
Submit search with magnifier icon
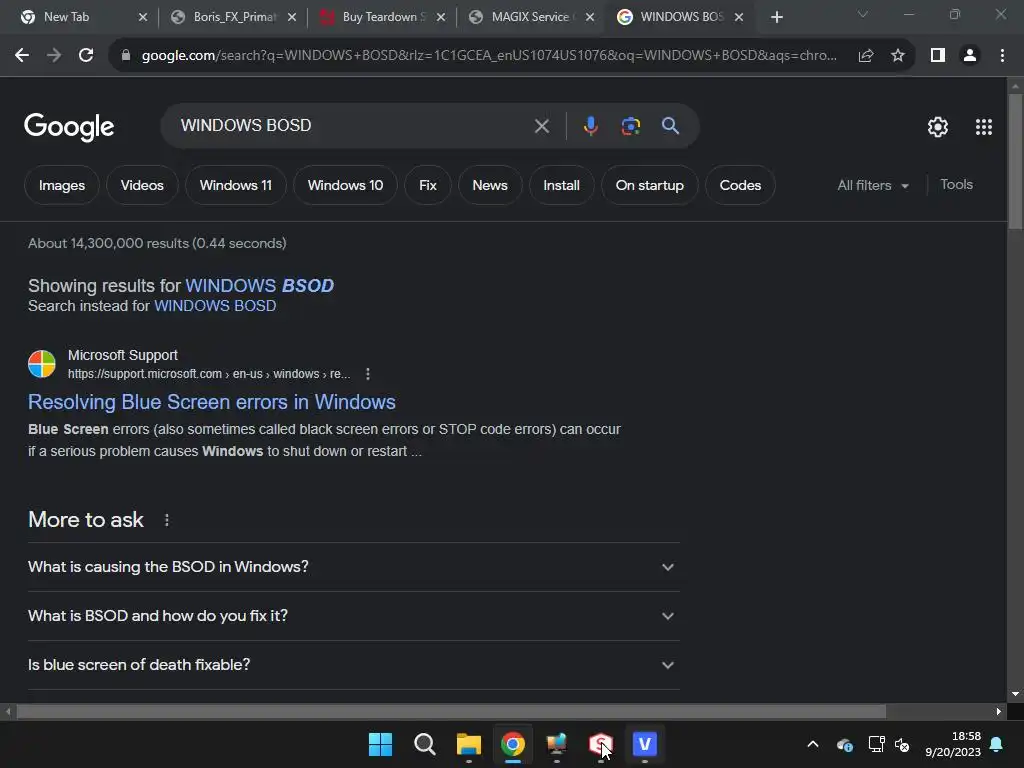click(670, 125)
